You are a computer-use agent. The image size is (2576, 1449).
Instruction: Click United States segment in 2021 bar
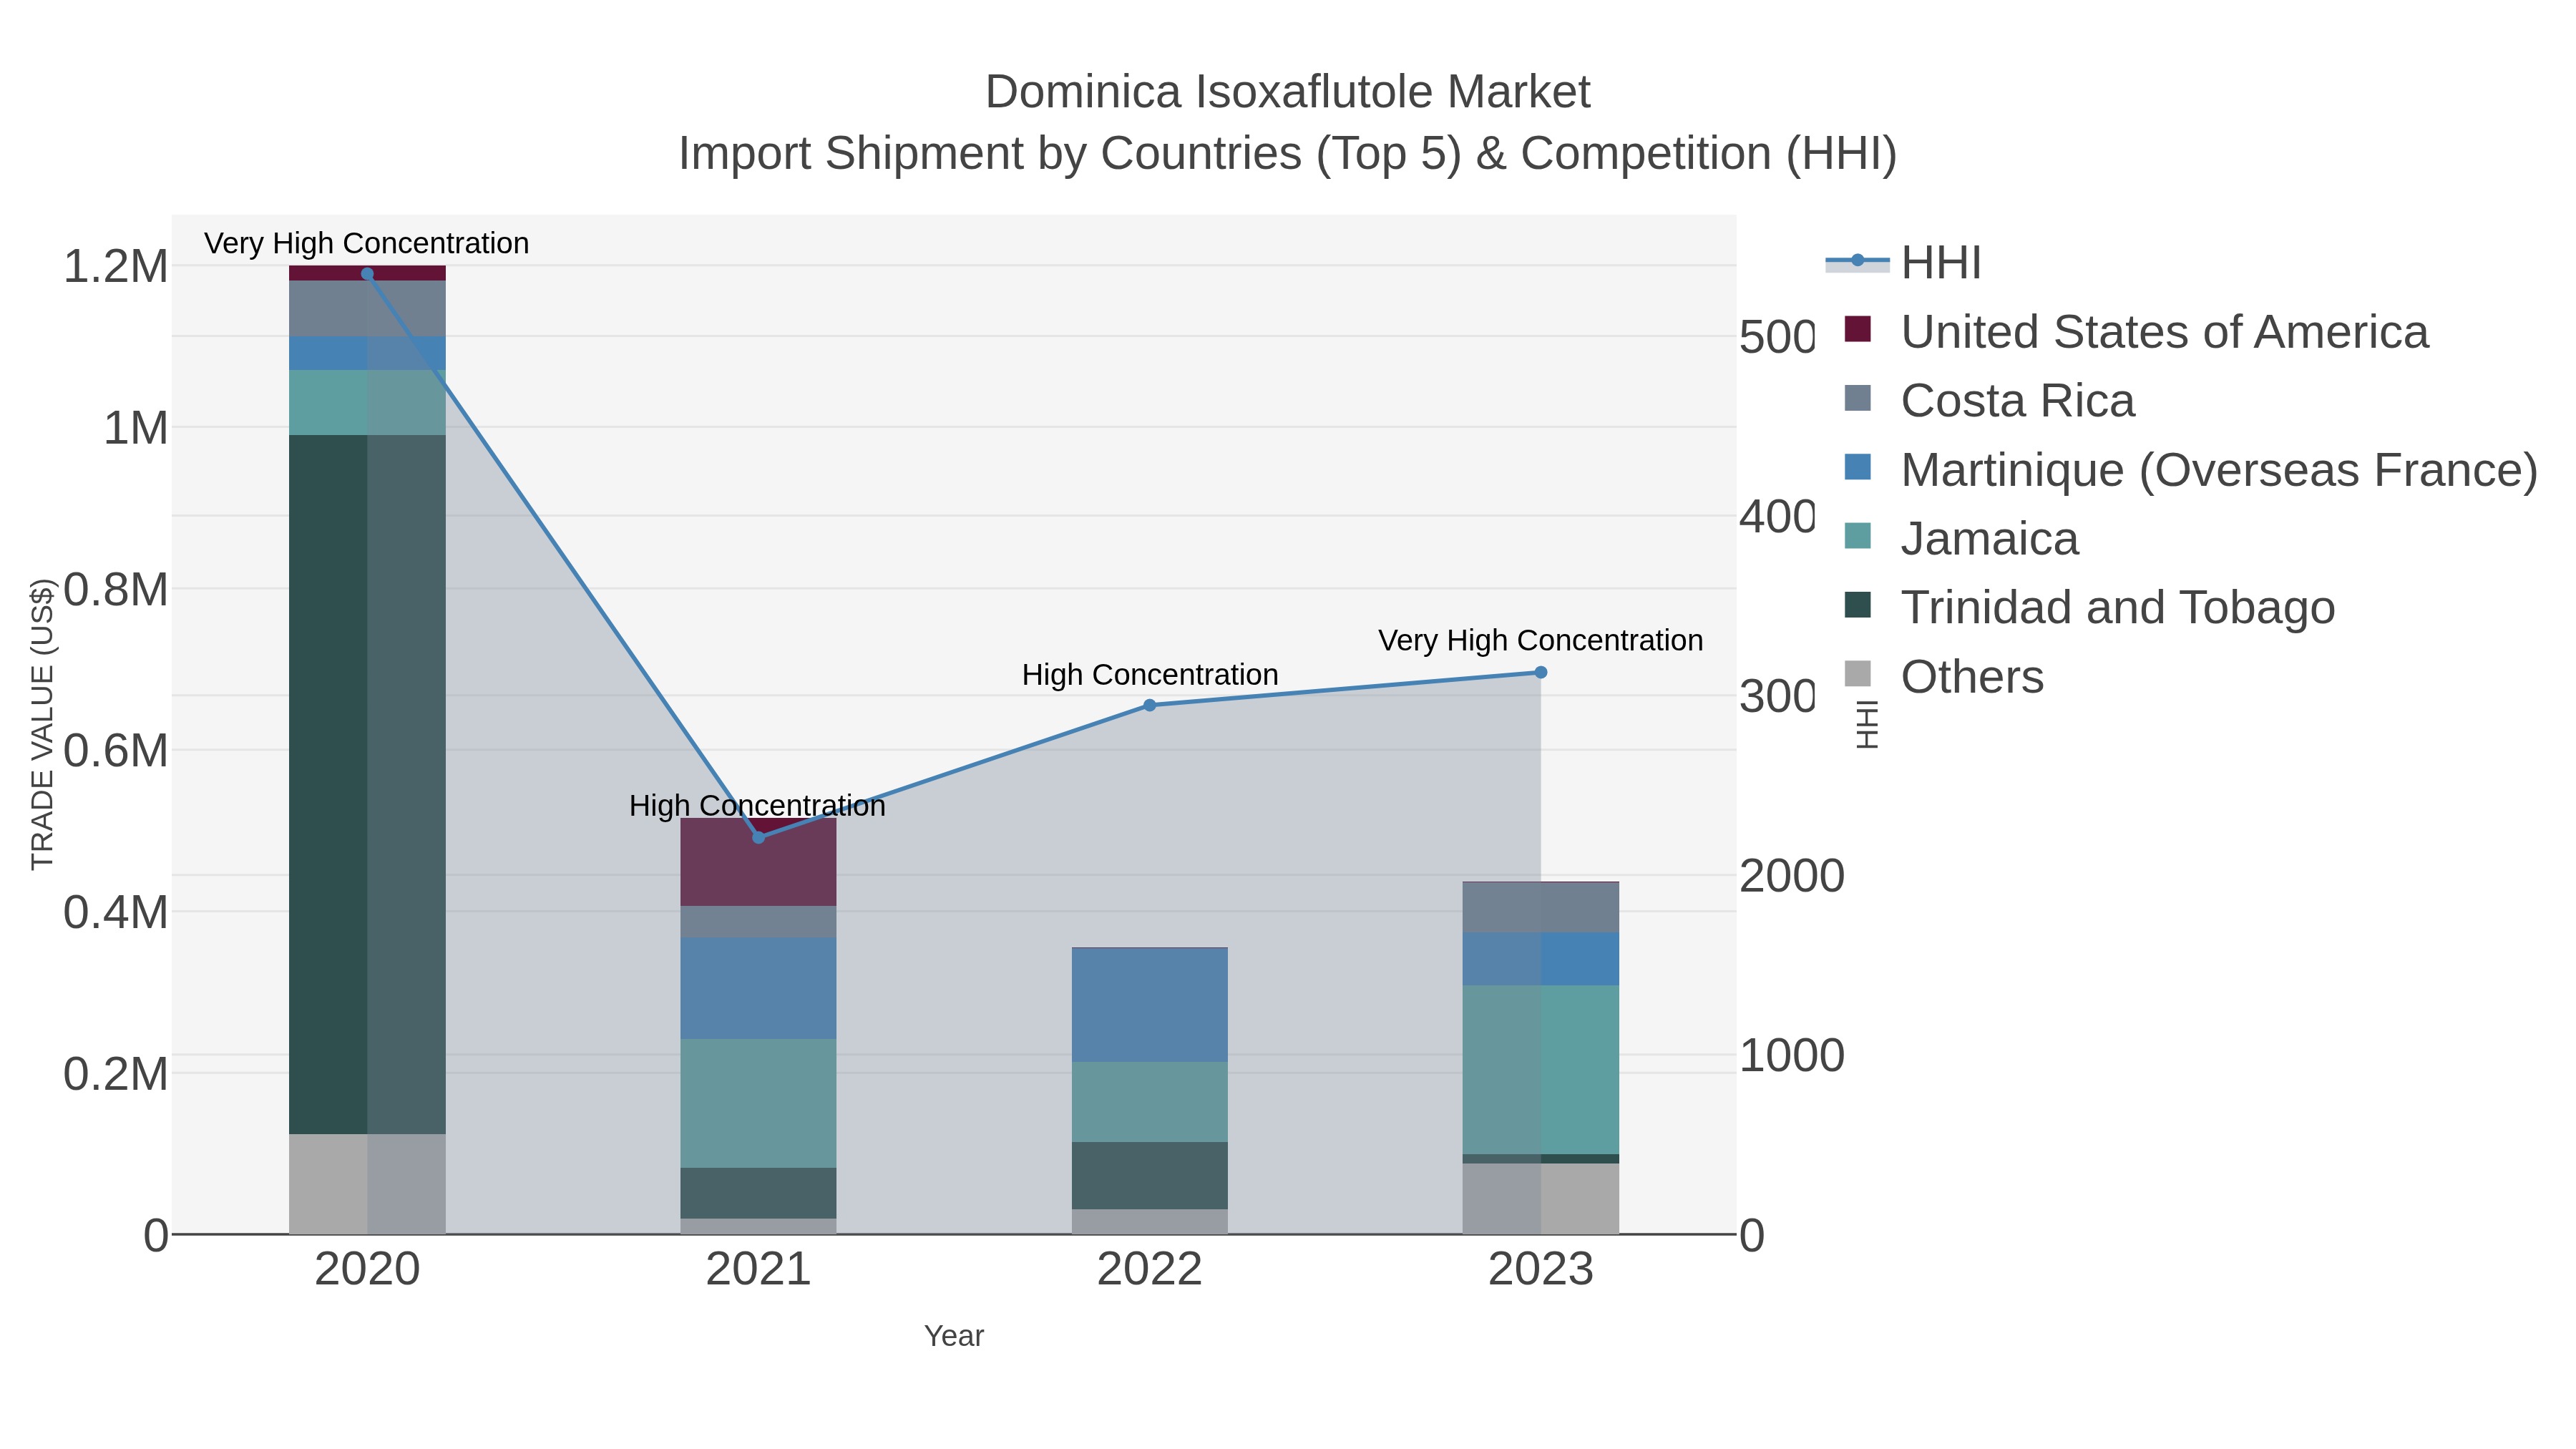click(758, 862)
